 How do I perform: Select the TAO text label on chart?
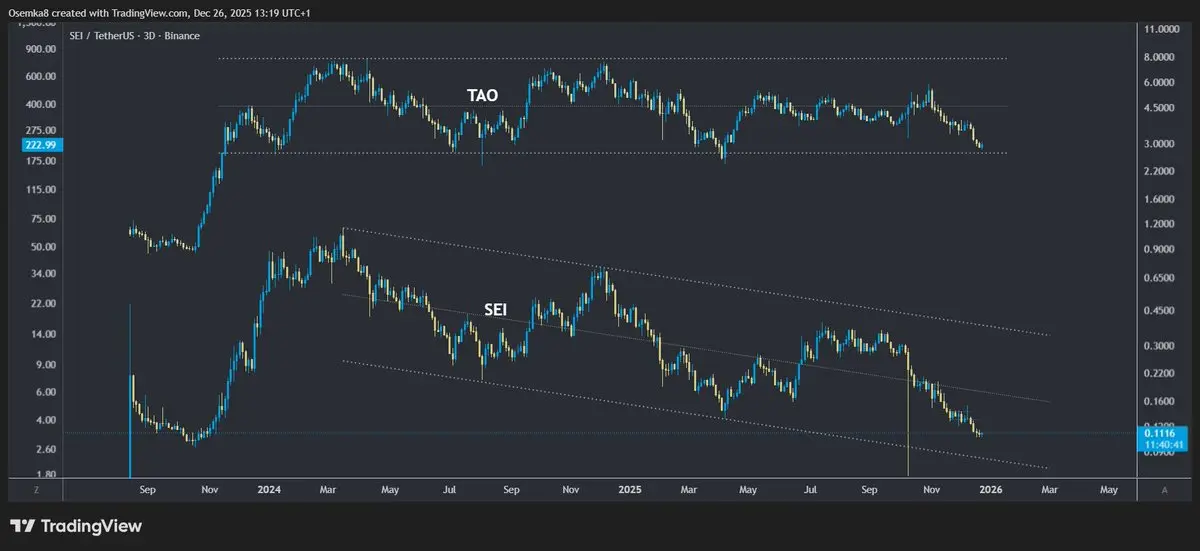coord(482,96)
